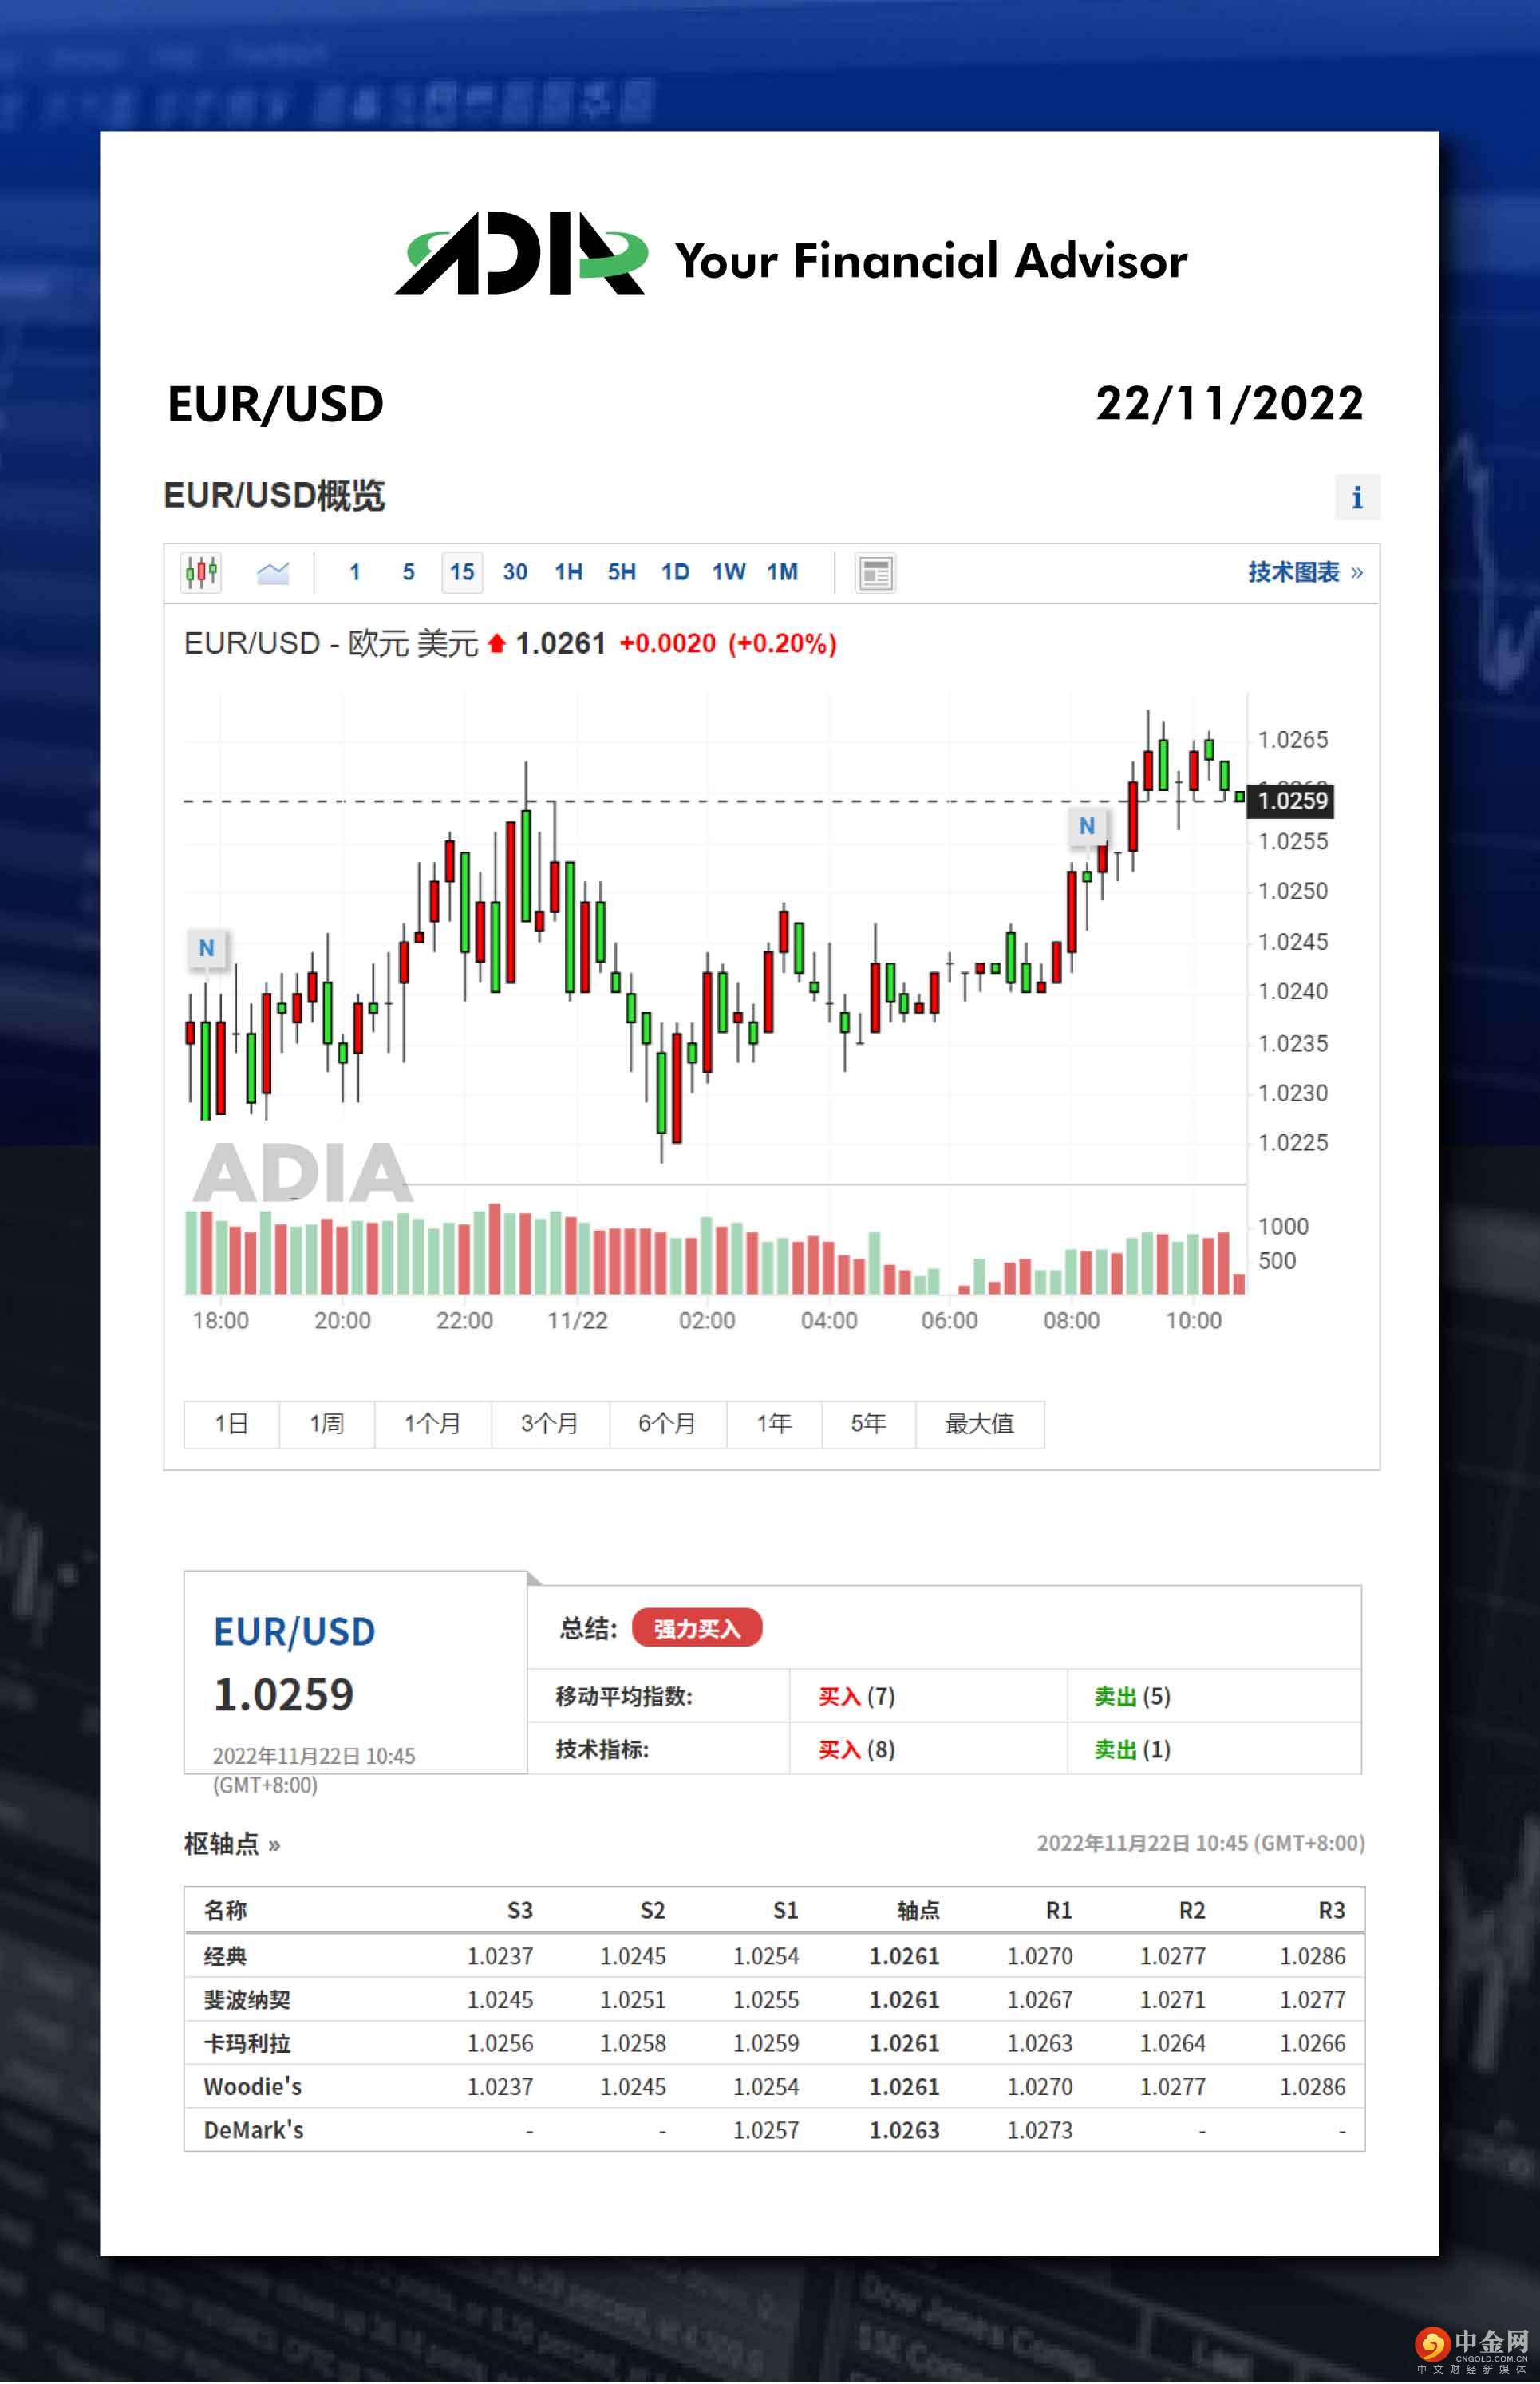The width and height of the screenshot is (1540, 2384).
Task: Click the red up arrow beside 1.0261
Action: click(496, 643)
